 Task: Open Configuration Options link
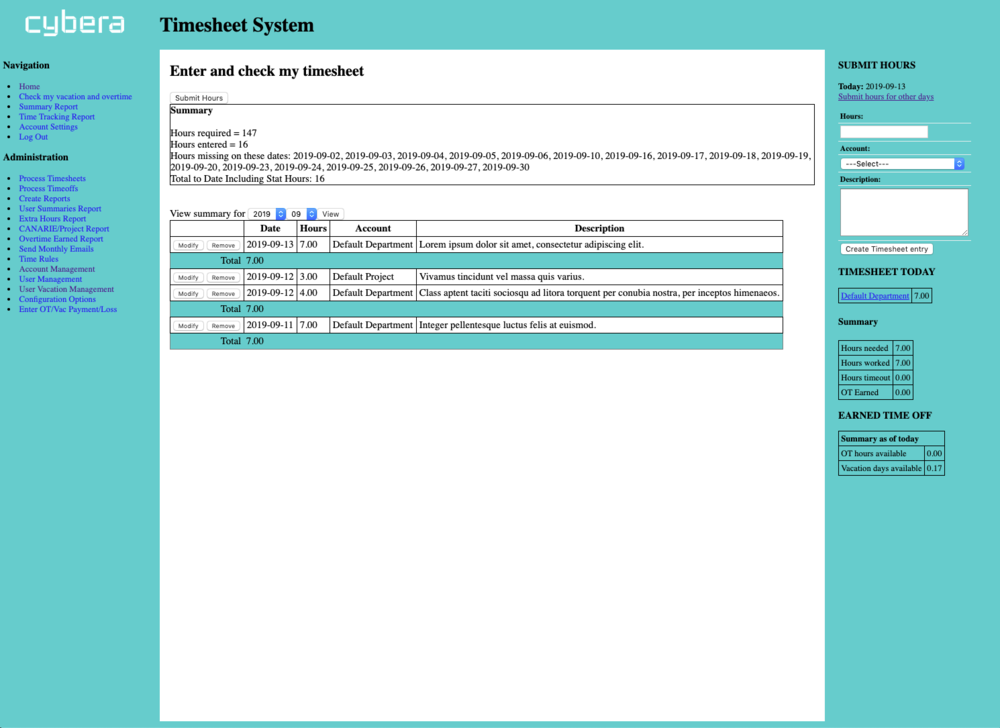point(57,299)
